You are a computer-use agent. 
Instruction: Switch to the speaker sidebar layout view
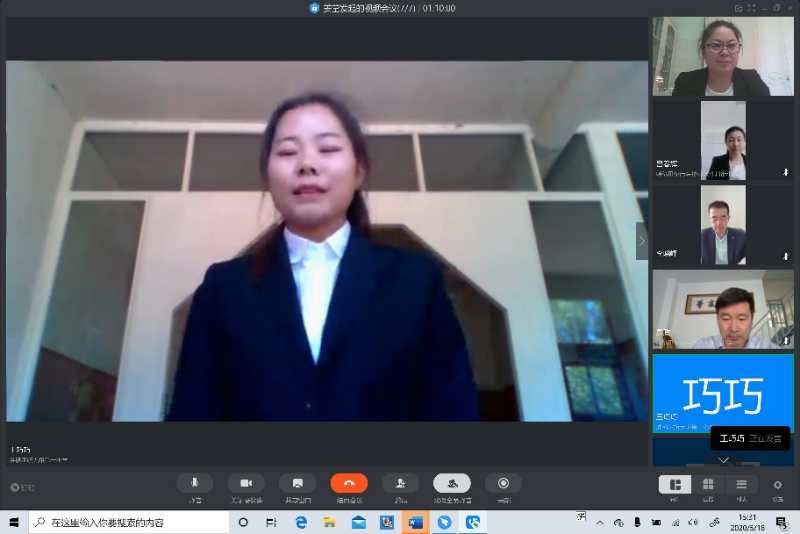(x=674, y=484)
